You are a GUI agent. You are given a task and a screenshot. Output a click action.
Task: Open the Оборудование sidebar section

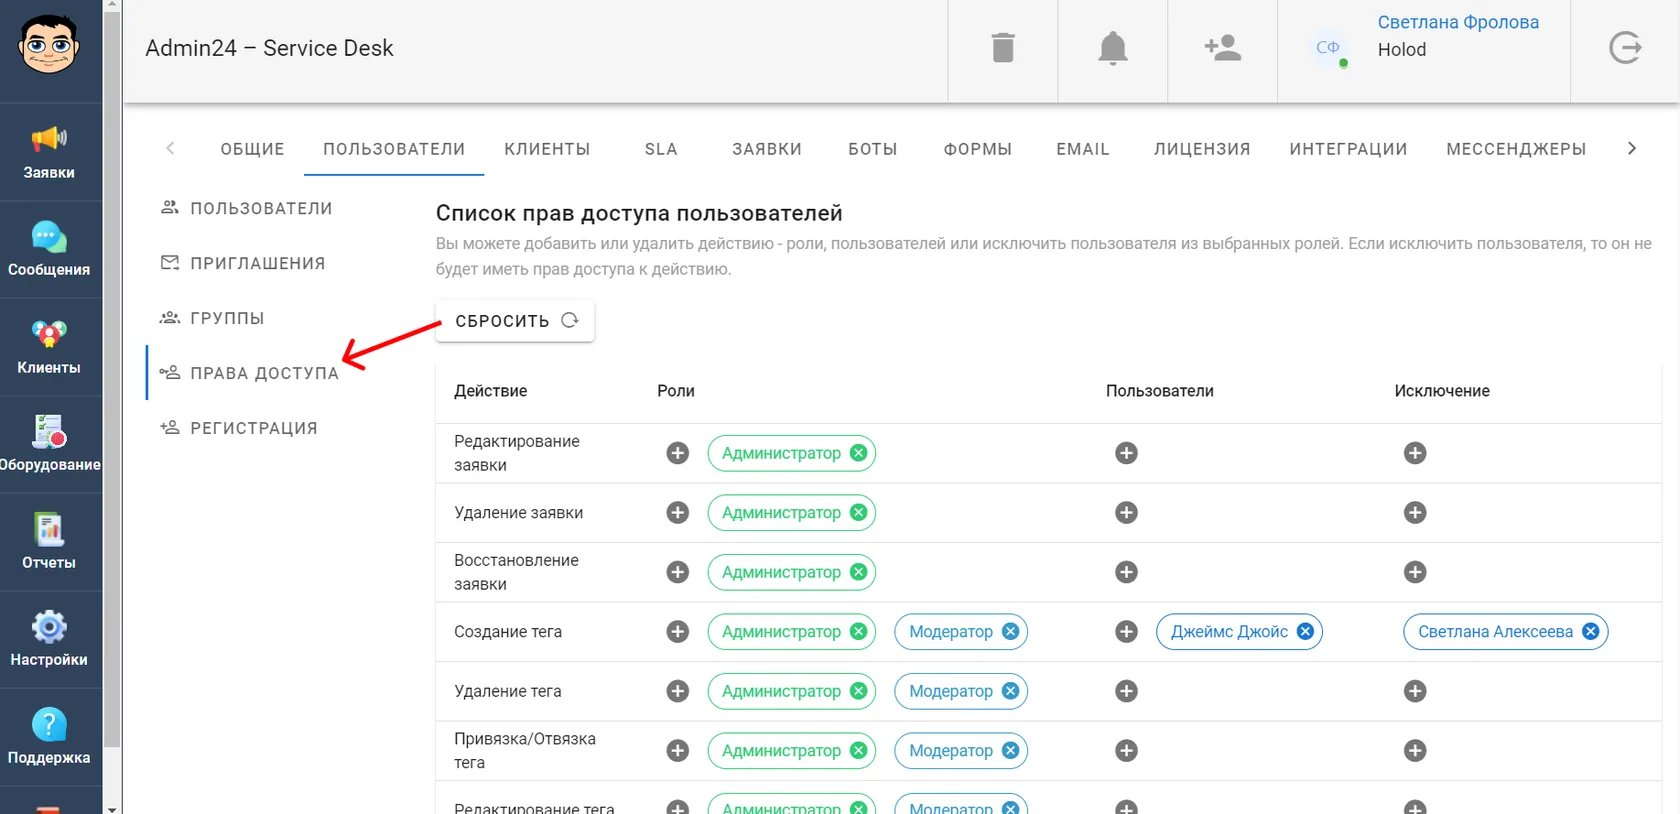tap(49, 444)
